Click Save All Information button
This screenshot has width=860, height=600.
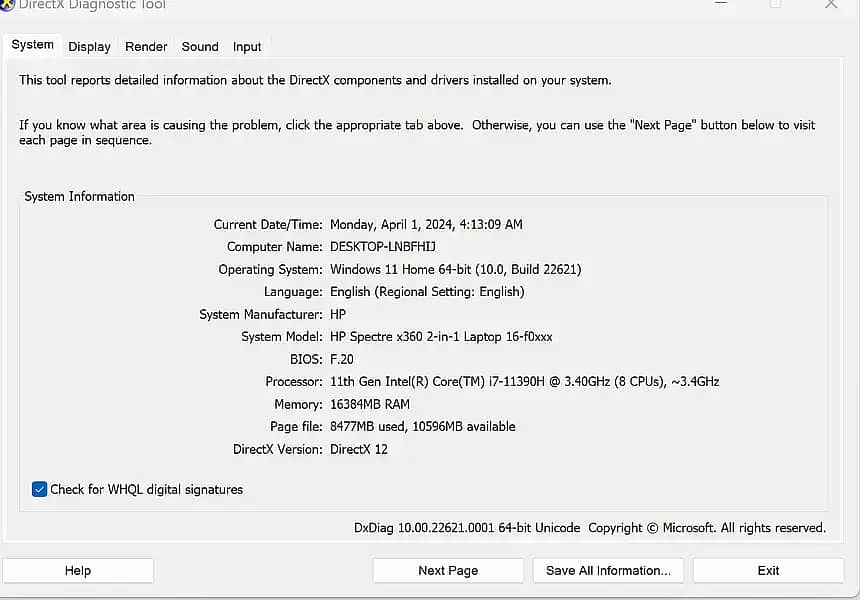(608, 570)
